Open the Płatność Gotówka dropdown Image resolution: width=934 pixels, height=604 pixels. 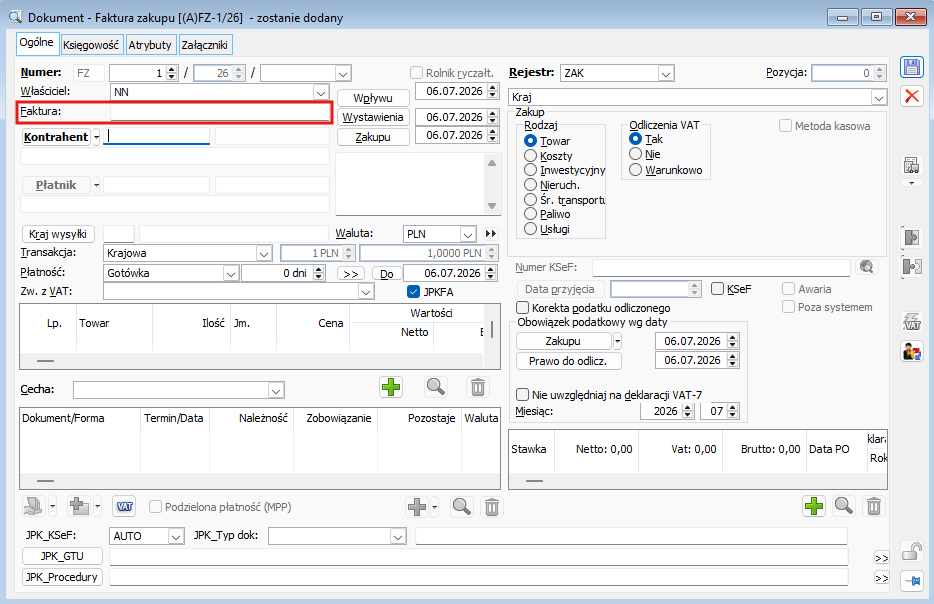pos(231,273)
